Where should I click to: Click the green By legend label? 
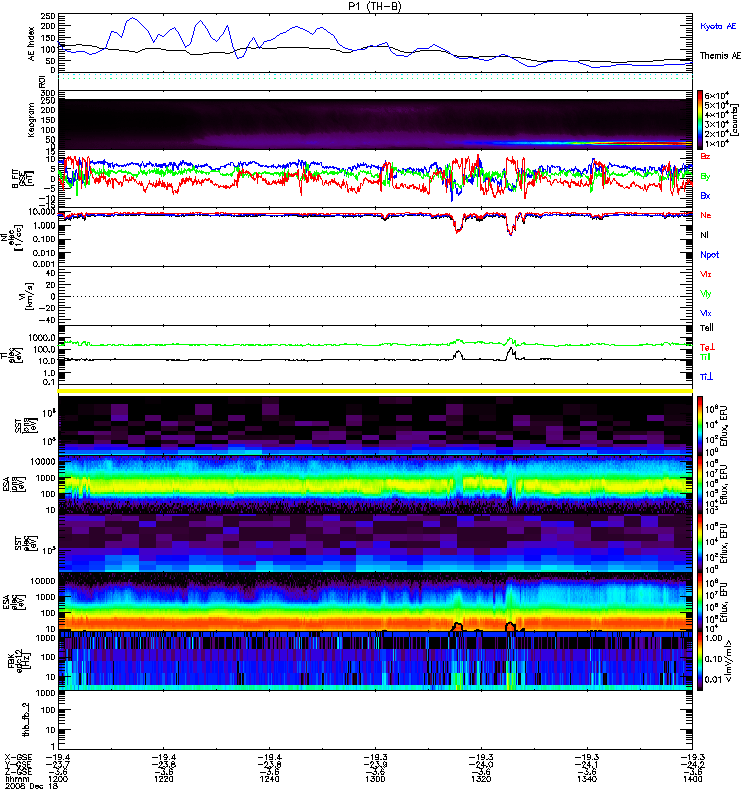[x=705, y=177]
